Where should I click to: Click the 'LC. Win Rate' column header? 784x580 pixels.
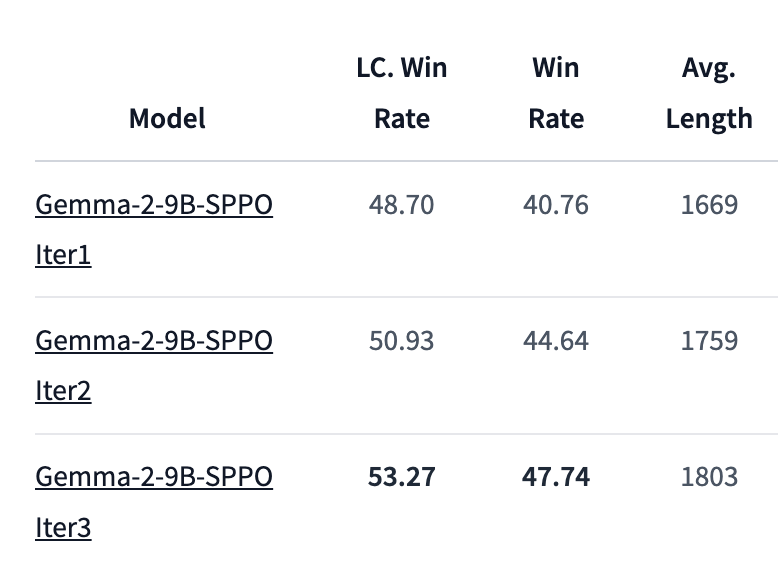402,93
